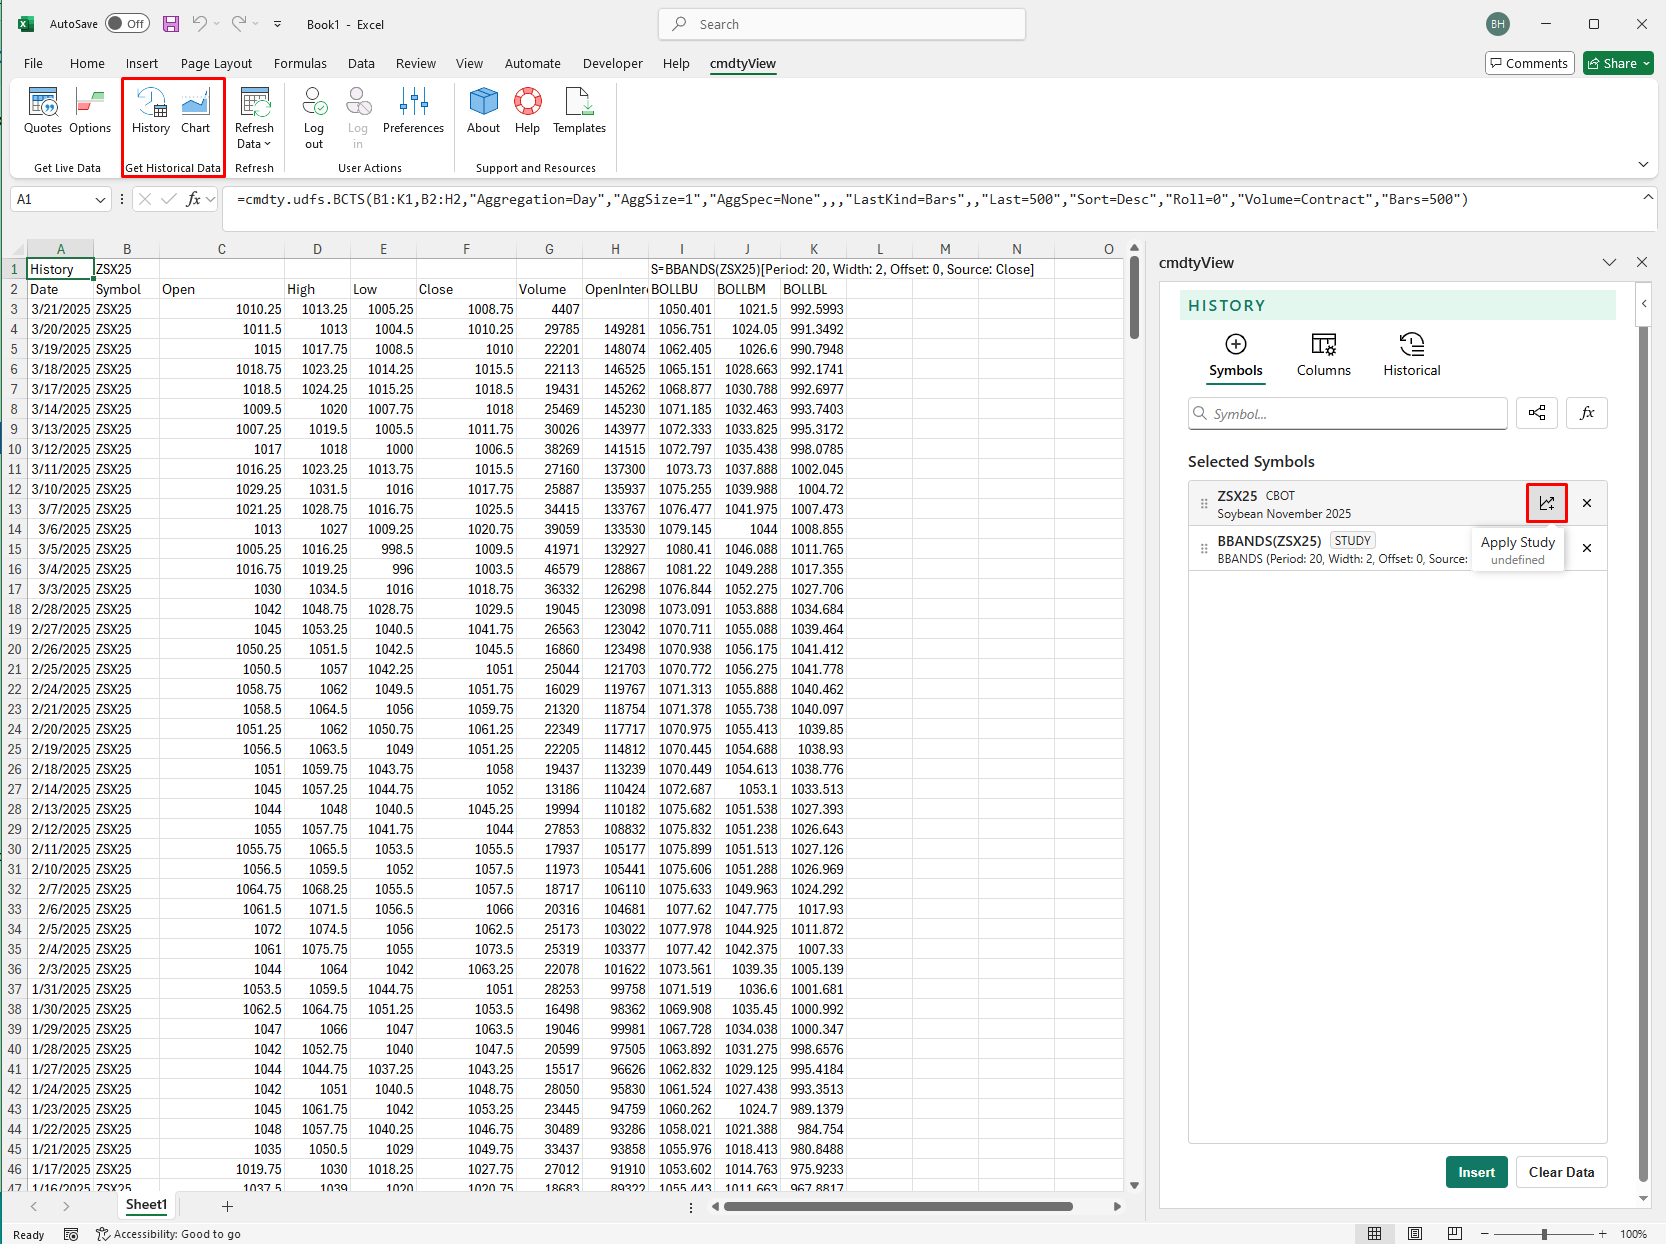Image resolution: width=1666 pixels, height=1244 pixels.
Task: Open the Data ribbon tab
Action: click(x=361, y=63)
